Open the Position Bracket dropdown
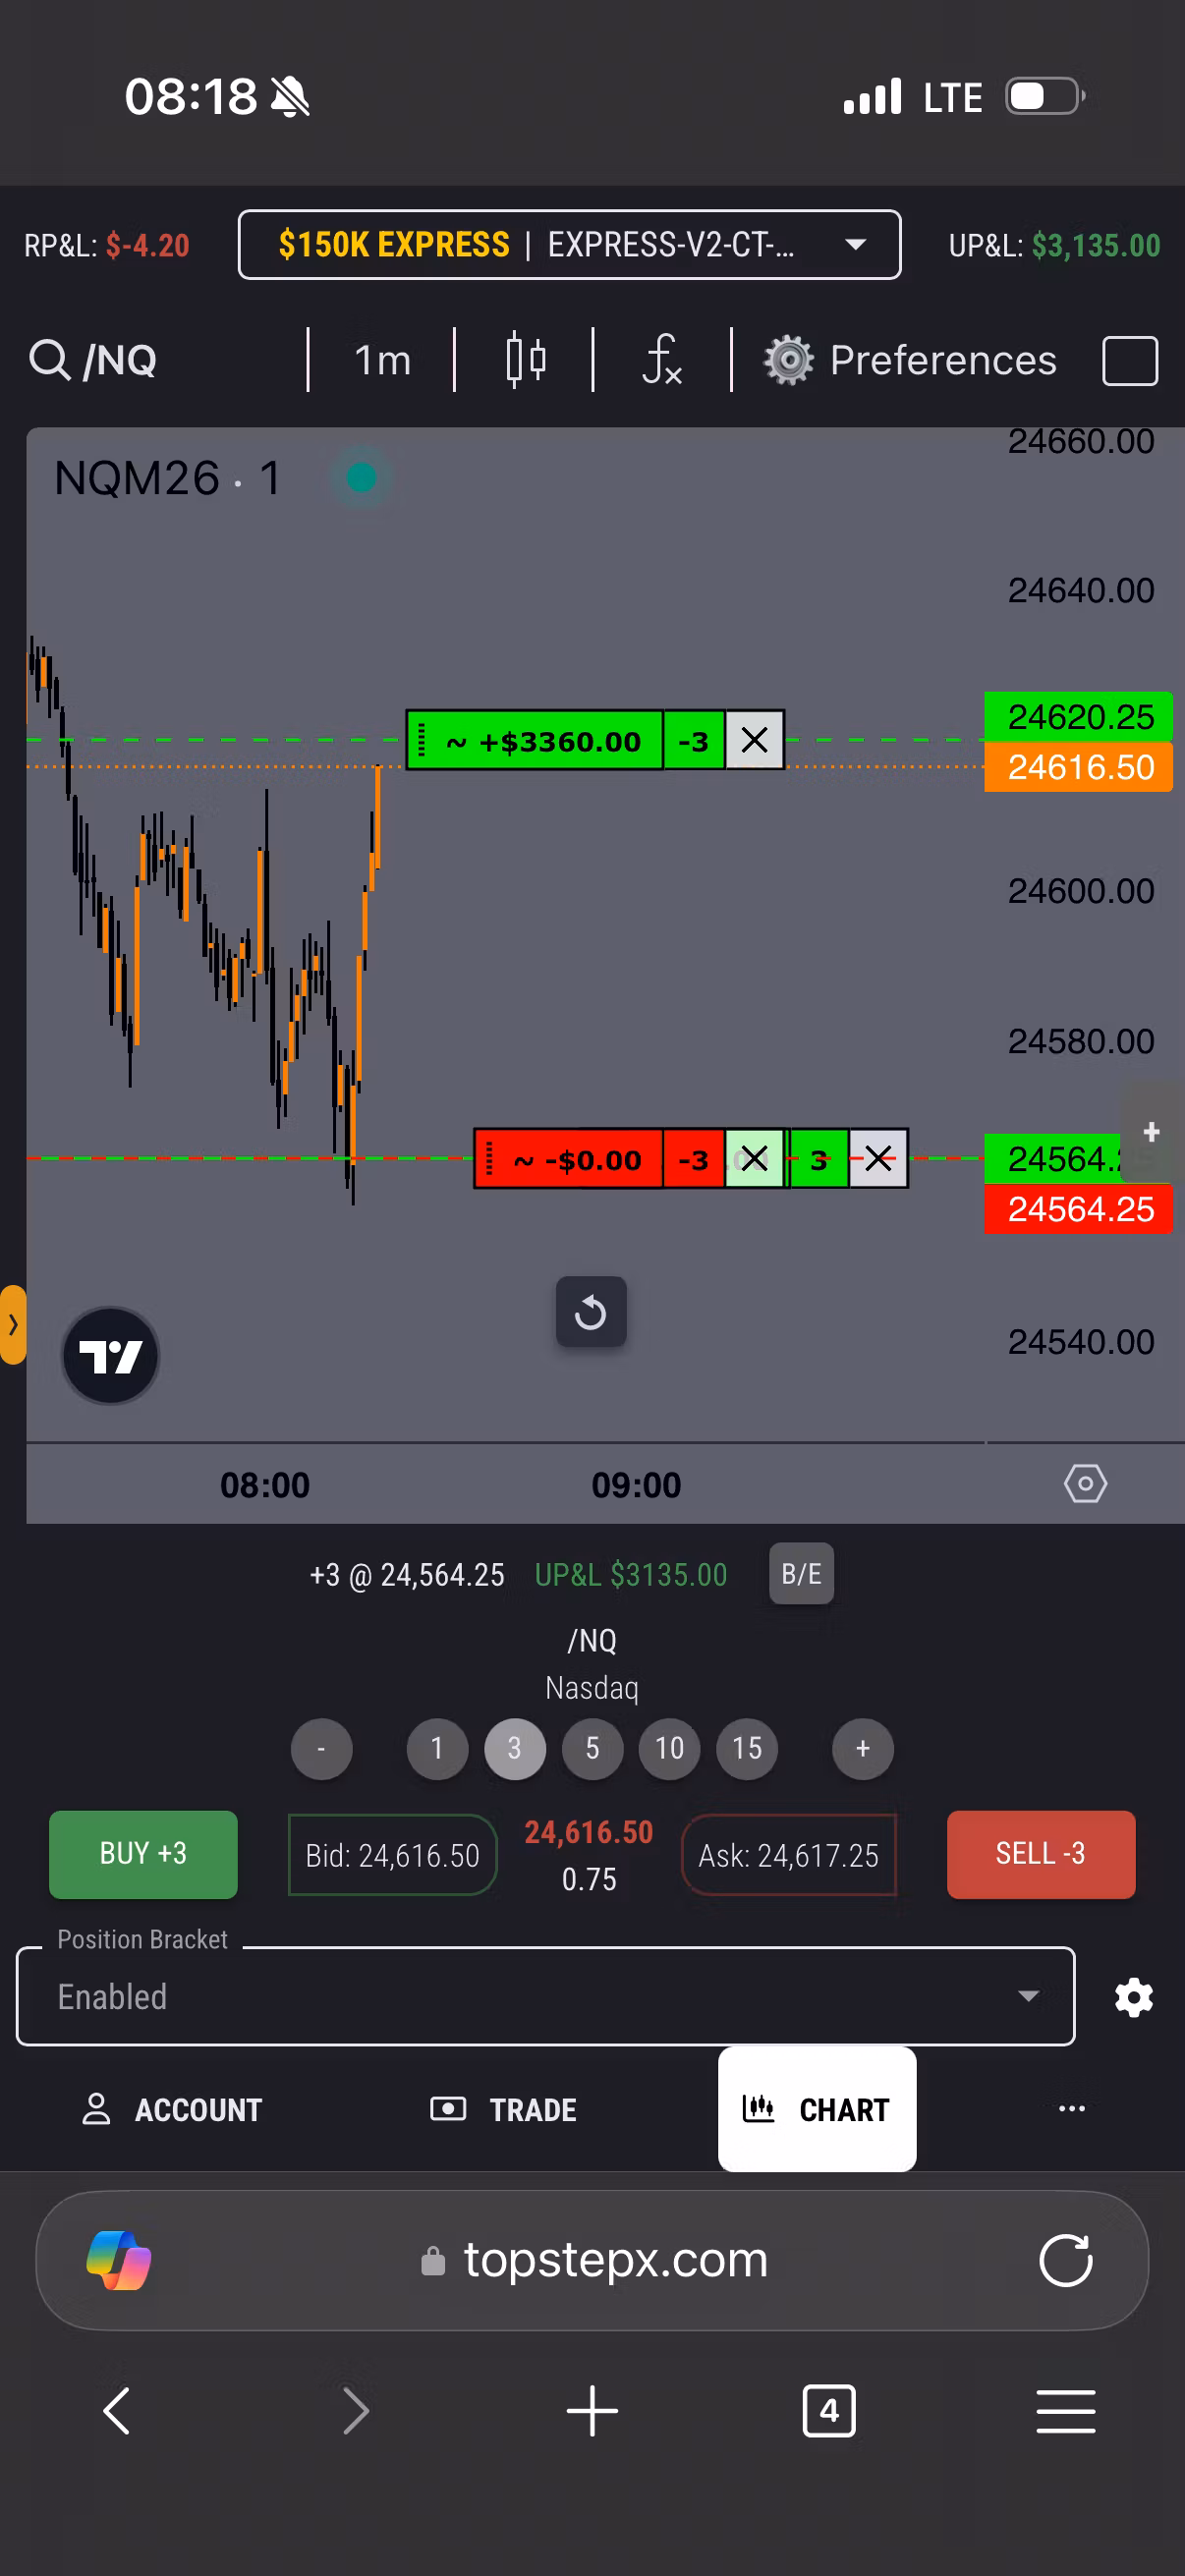1185x2576 pixels. (x=546, y=1997)
